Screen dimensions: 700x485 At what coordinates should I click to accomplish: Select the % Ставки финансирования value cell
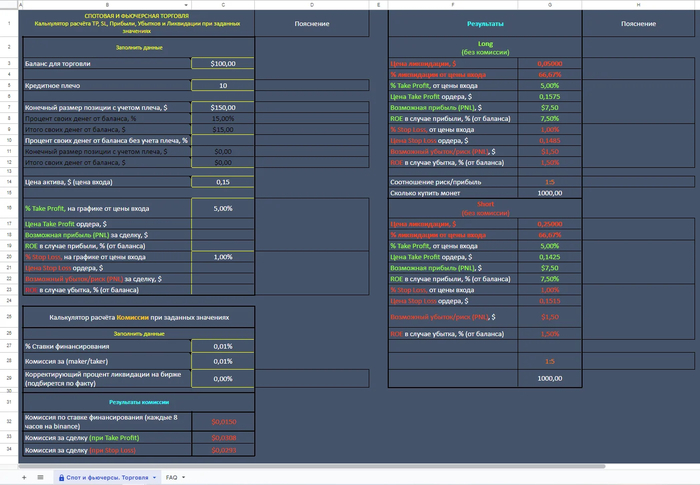(223, 346)
